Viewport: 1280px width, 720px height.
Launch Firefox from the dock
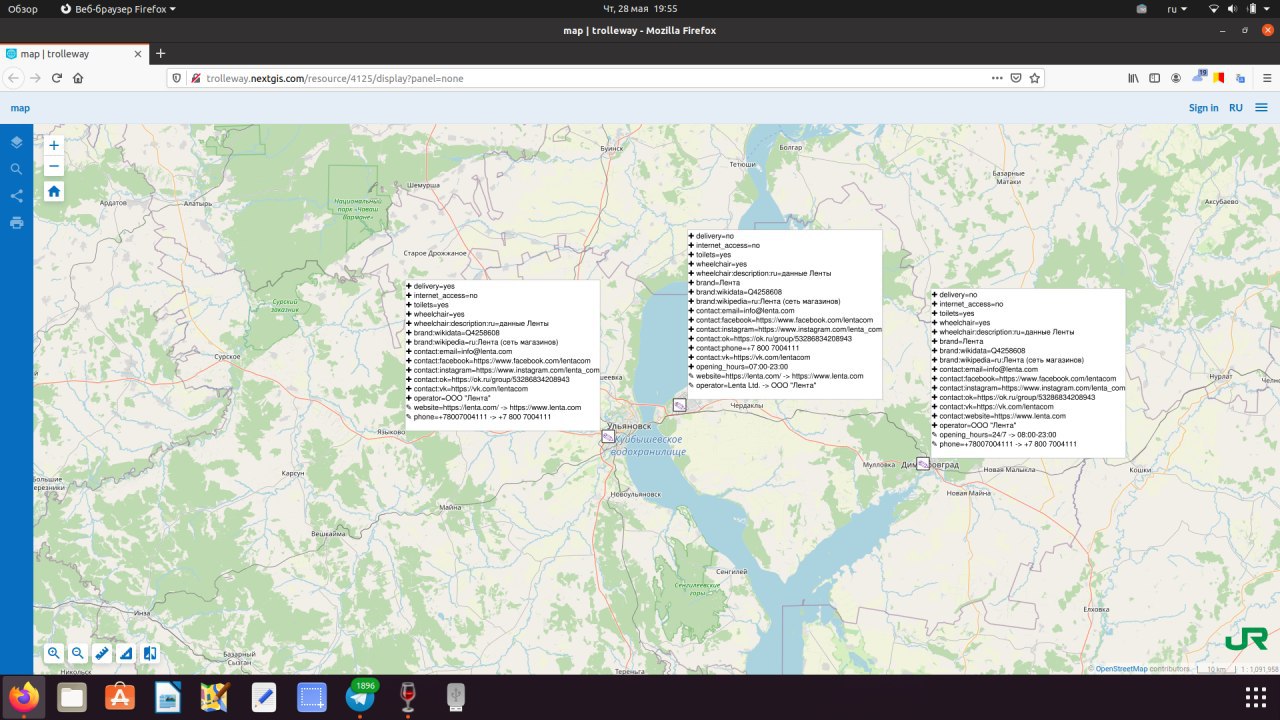(24, 697)
